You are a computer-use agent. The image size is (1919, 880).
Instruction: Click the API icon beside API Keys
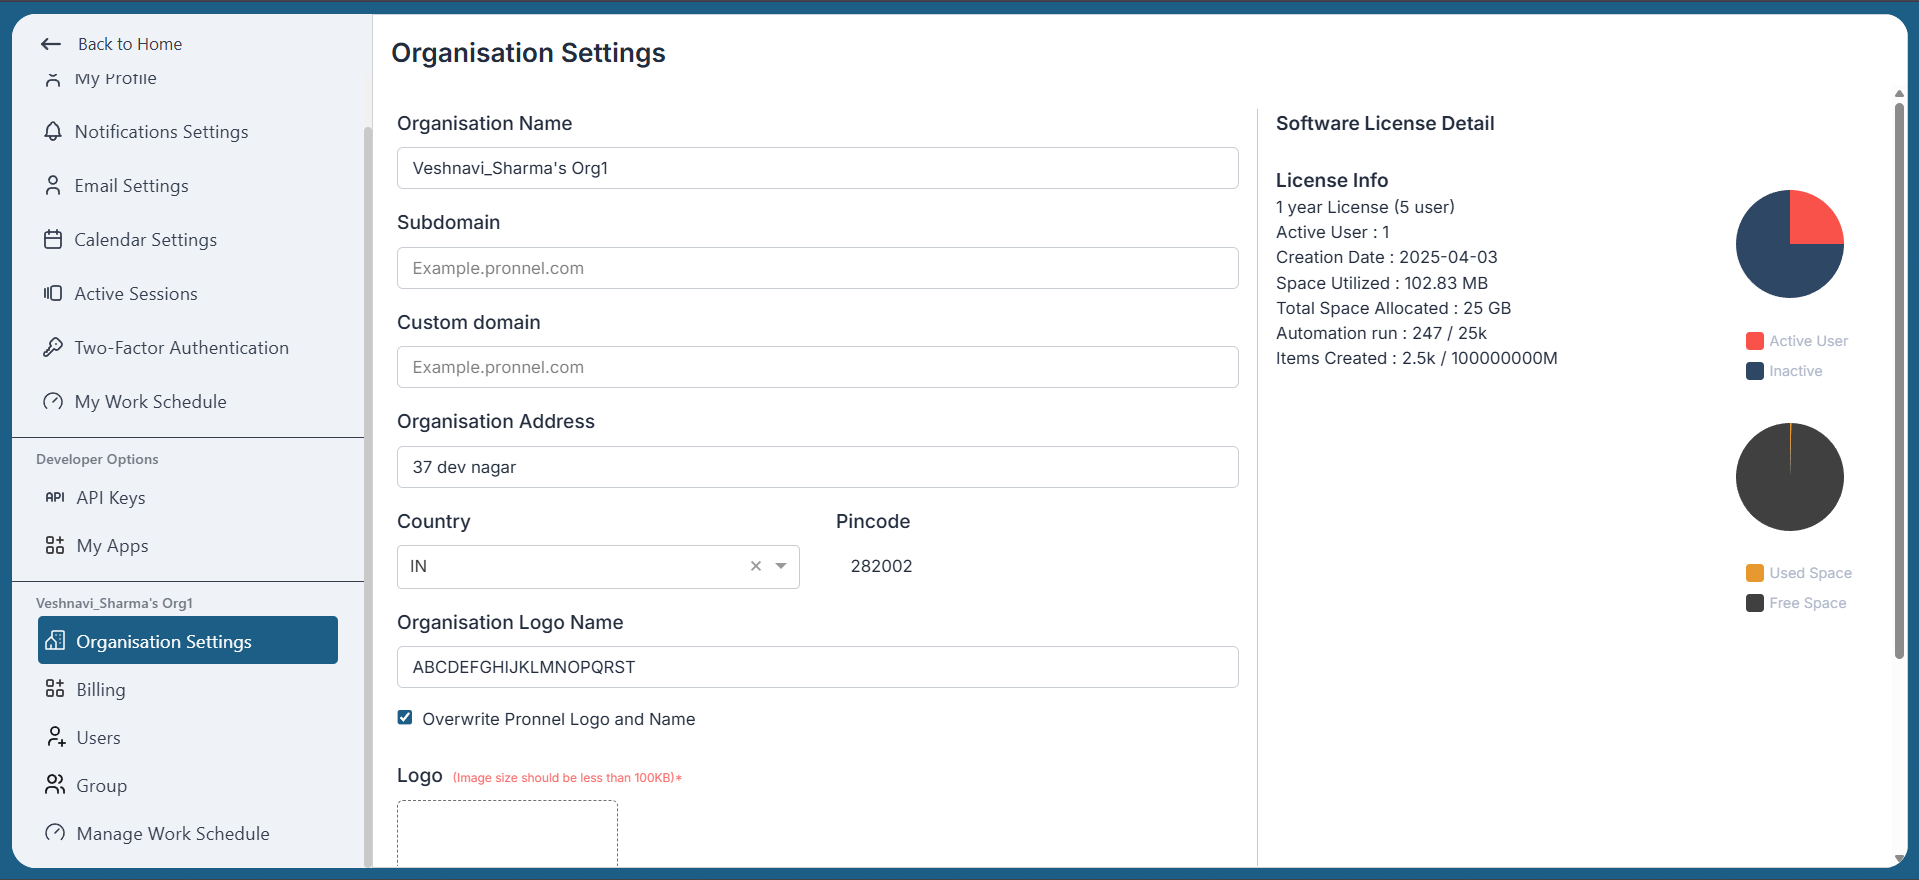55,497
